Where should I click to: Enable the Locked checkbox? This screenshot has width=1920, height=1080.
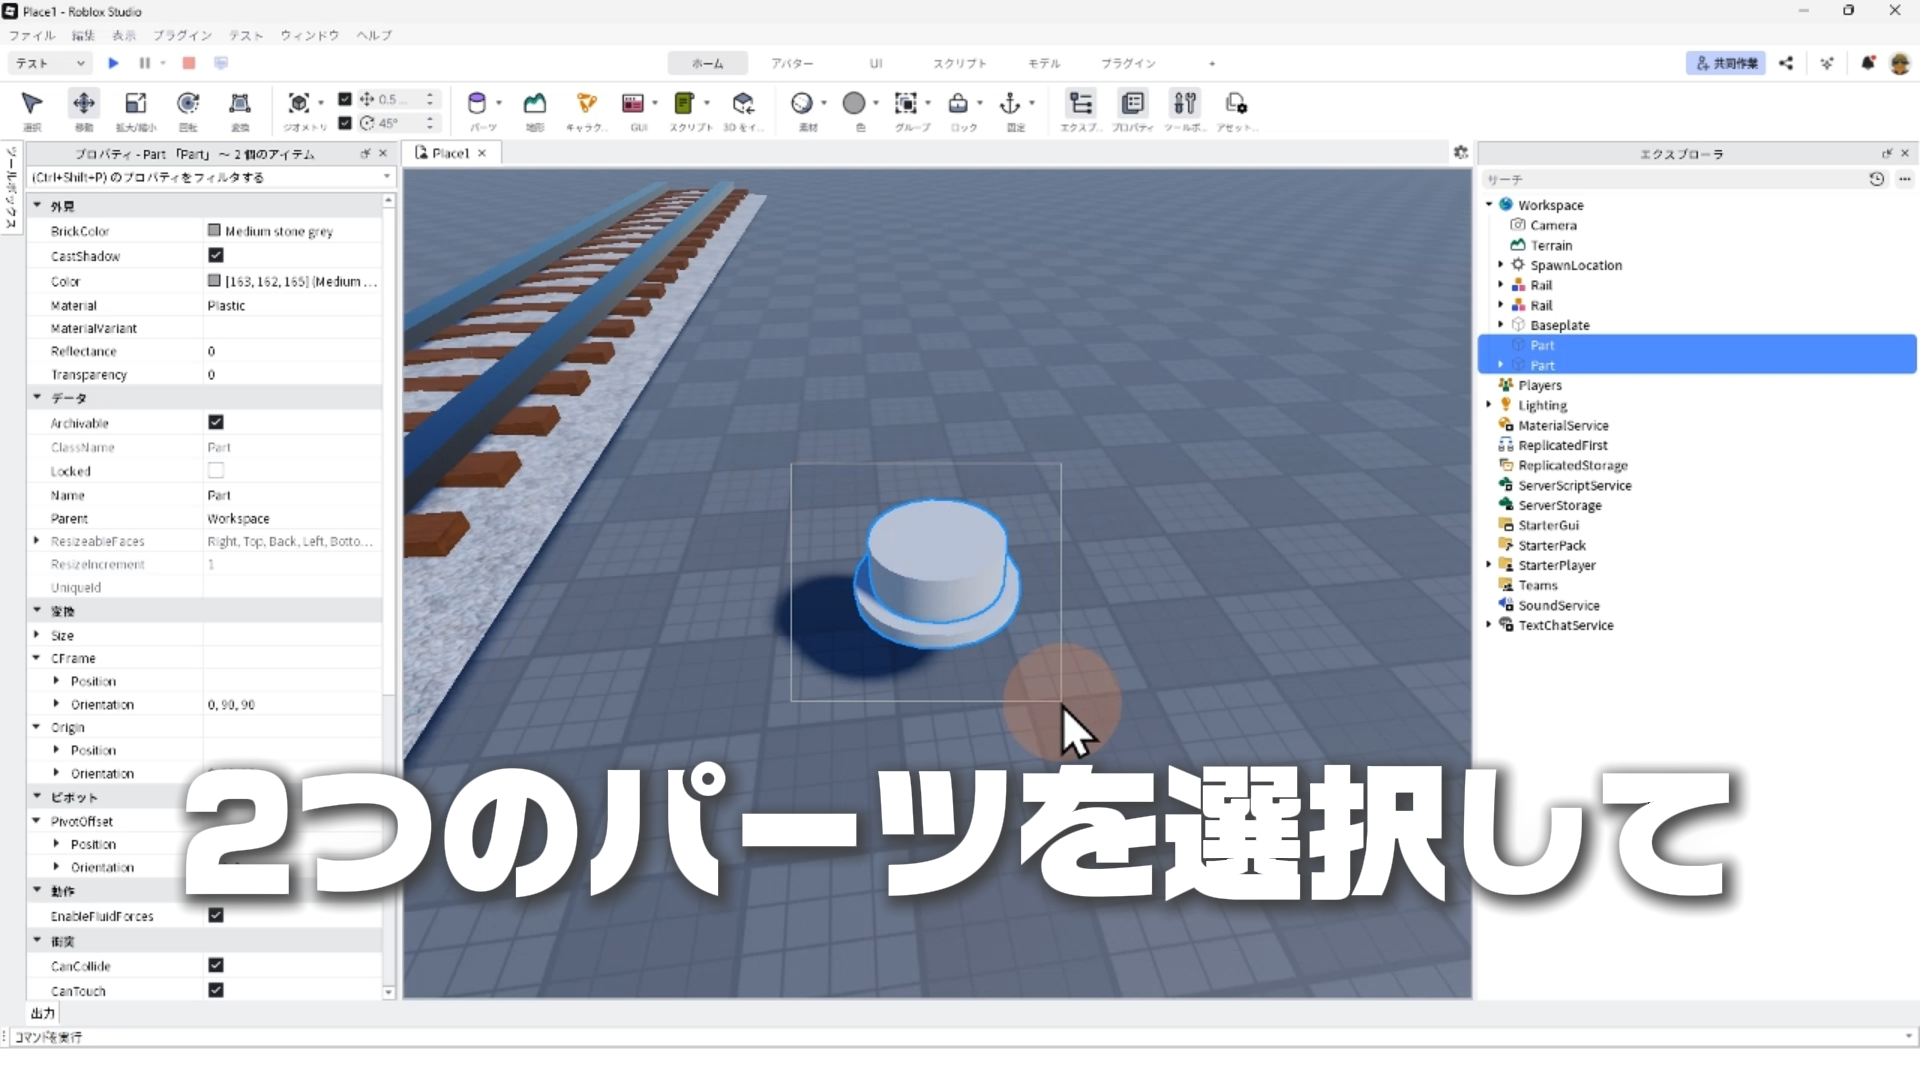pyautogui.click(x=216, y=470)
